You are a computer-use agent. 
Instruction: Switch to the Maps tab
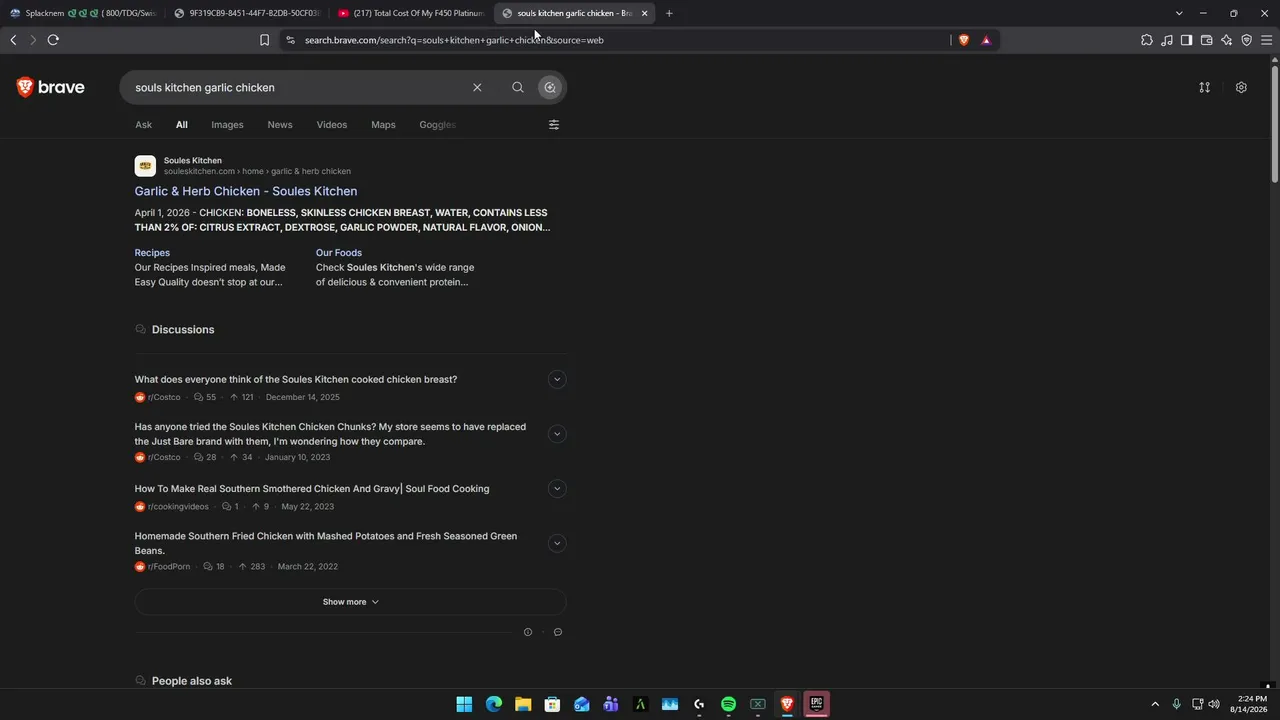click(x=383, y=125)
